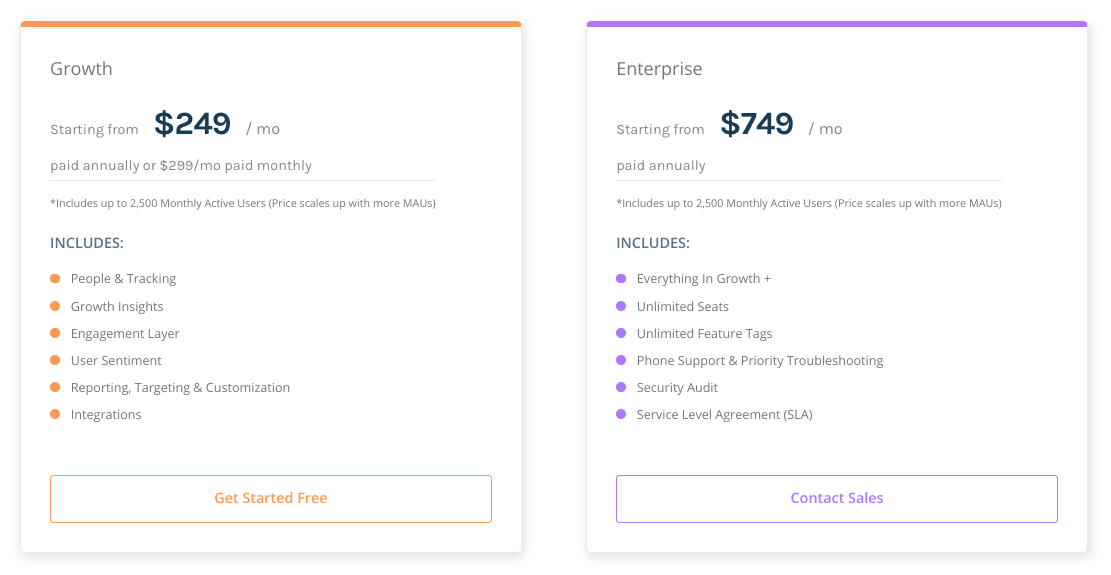Click the orange bullet beside Growth Insights
Image resolution: width=1111 pixels, height=575 pixels.
pos(55,306)
